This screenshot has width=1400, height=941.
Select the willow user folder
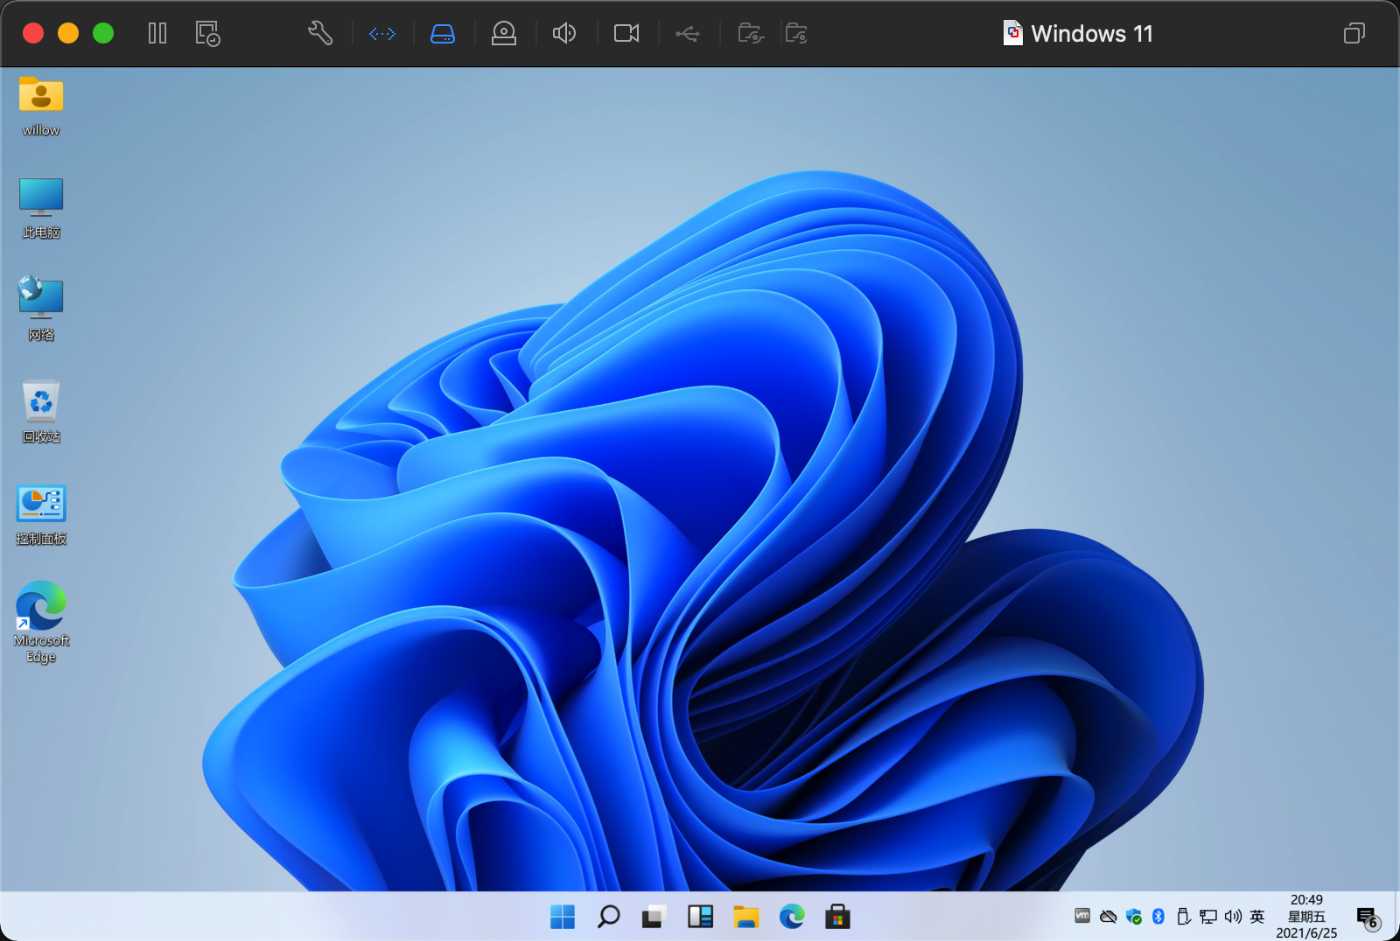pyautogui.click(x=41, y=106)
